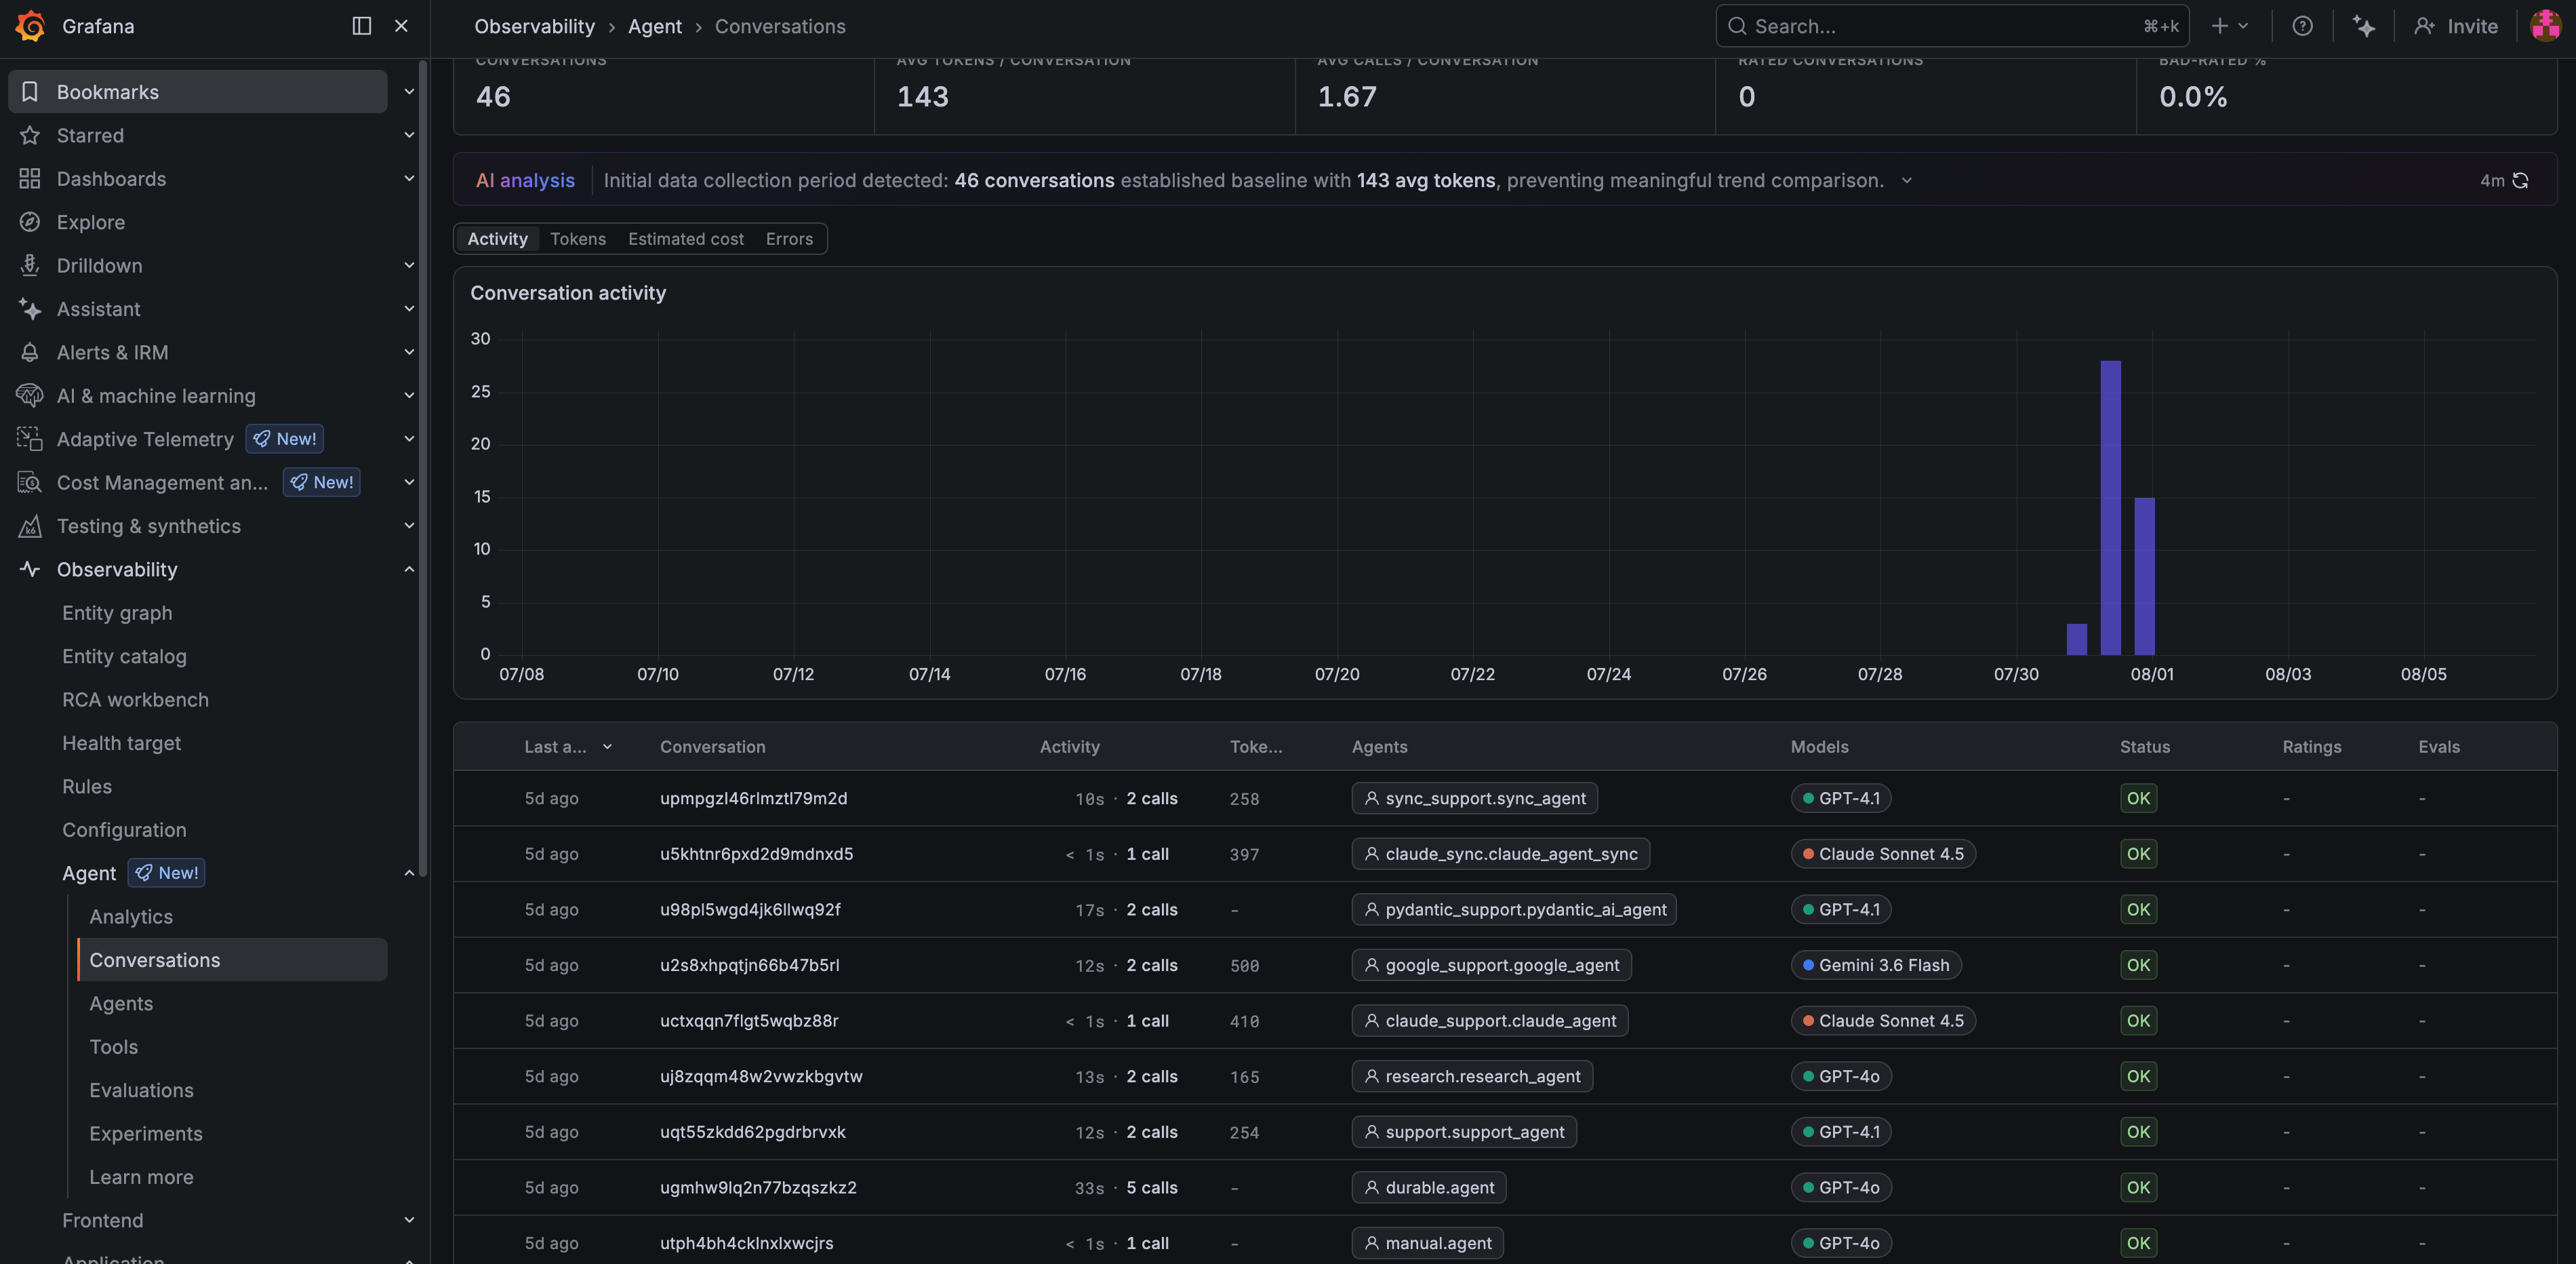Click the Gemini 3.6 Flash model chip
The height and width of the screenshot is (1264, 2576).
pyautogui.click(x=1875, y=965)
